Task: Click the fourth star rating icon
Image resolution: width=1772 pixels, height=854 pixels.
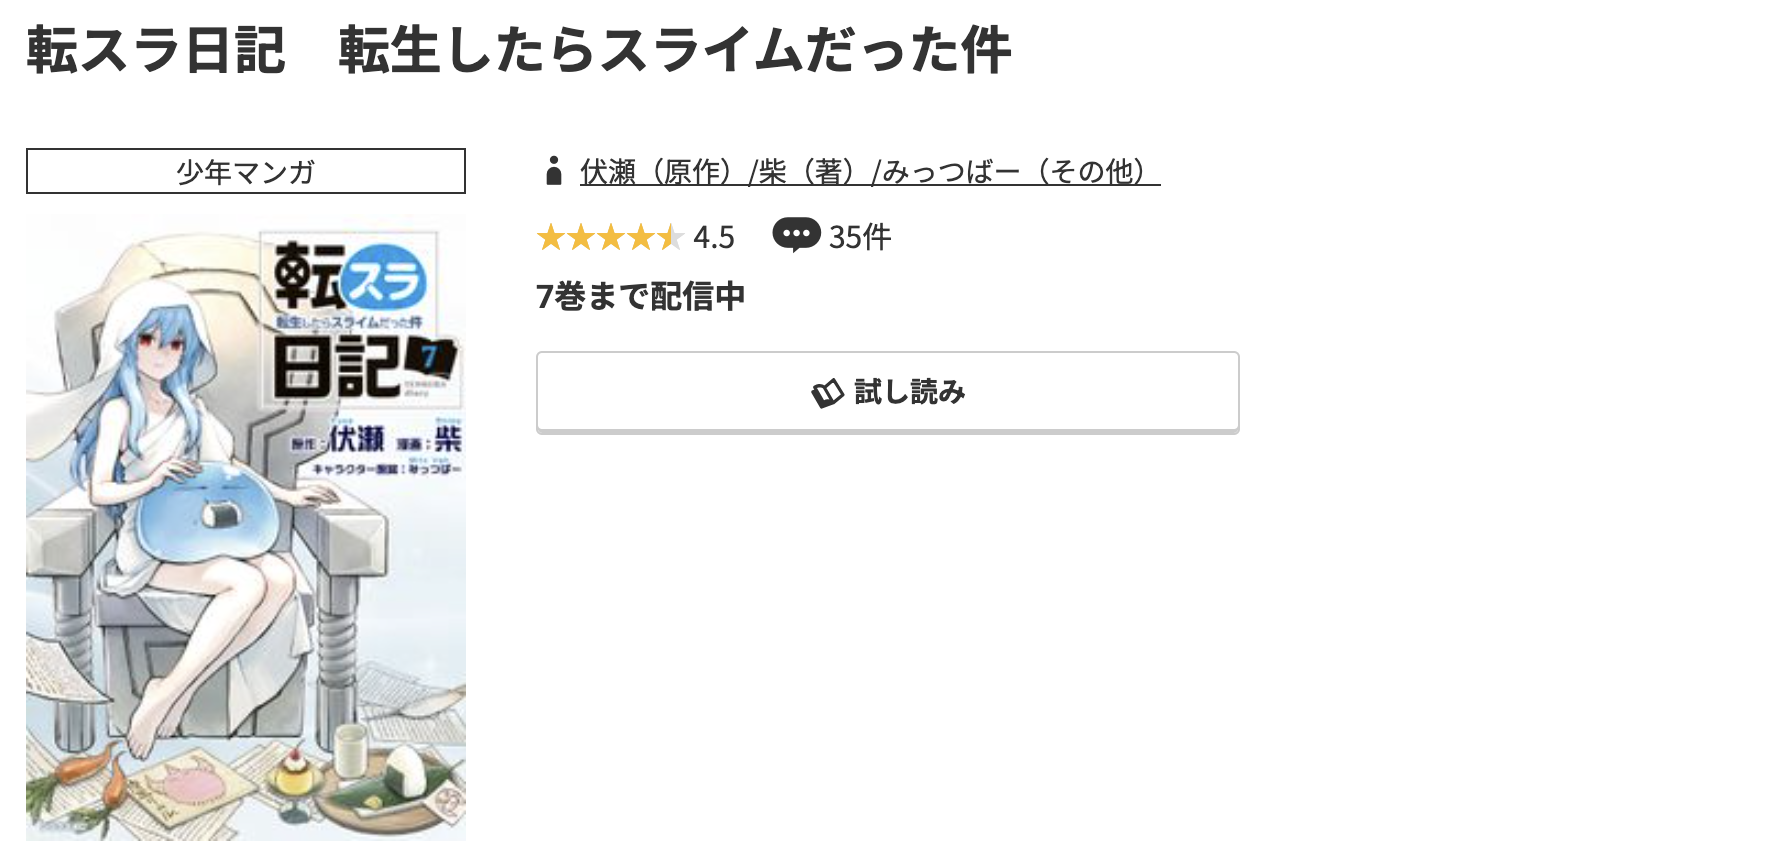Action: click(x=643, y=238)
